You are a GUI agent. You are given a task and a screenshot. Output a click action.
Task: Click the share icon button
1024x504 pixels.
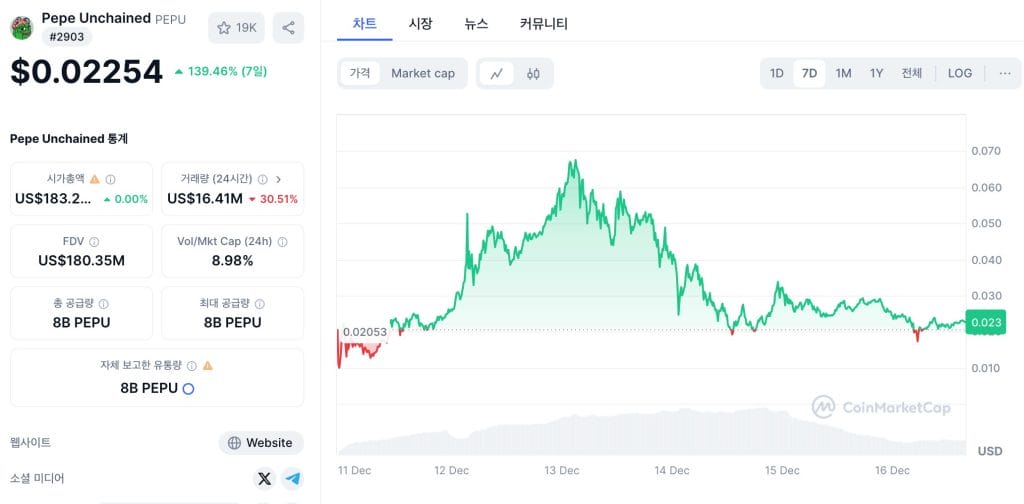[x=288, y=28]
